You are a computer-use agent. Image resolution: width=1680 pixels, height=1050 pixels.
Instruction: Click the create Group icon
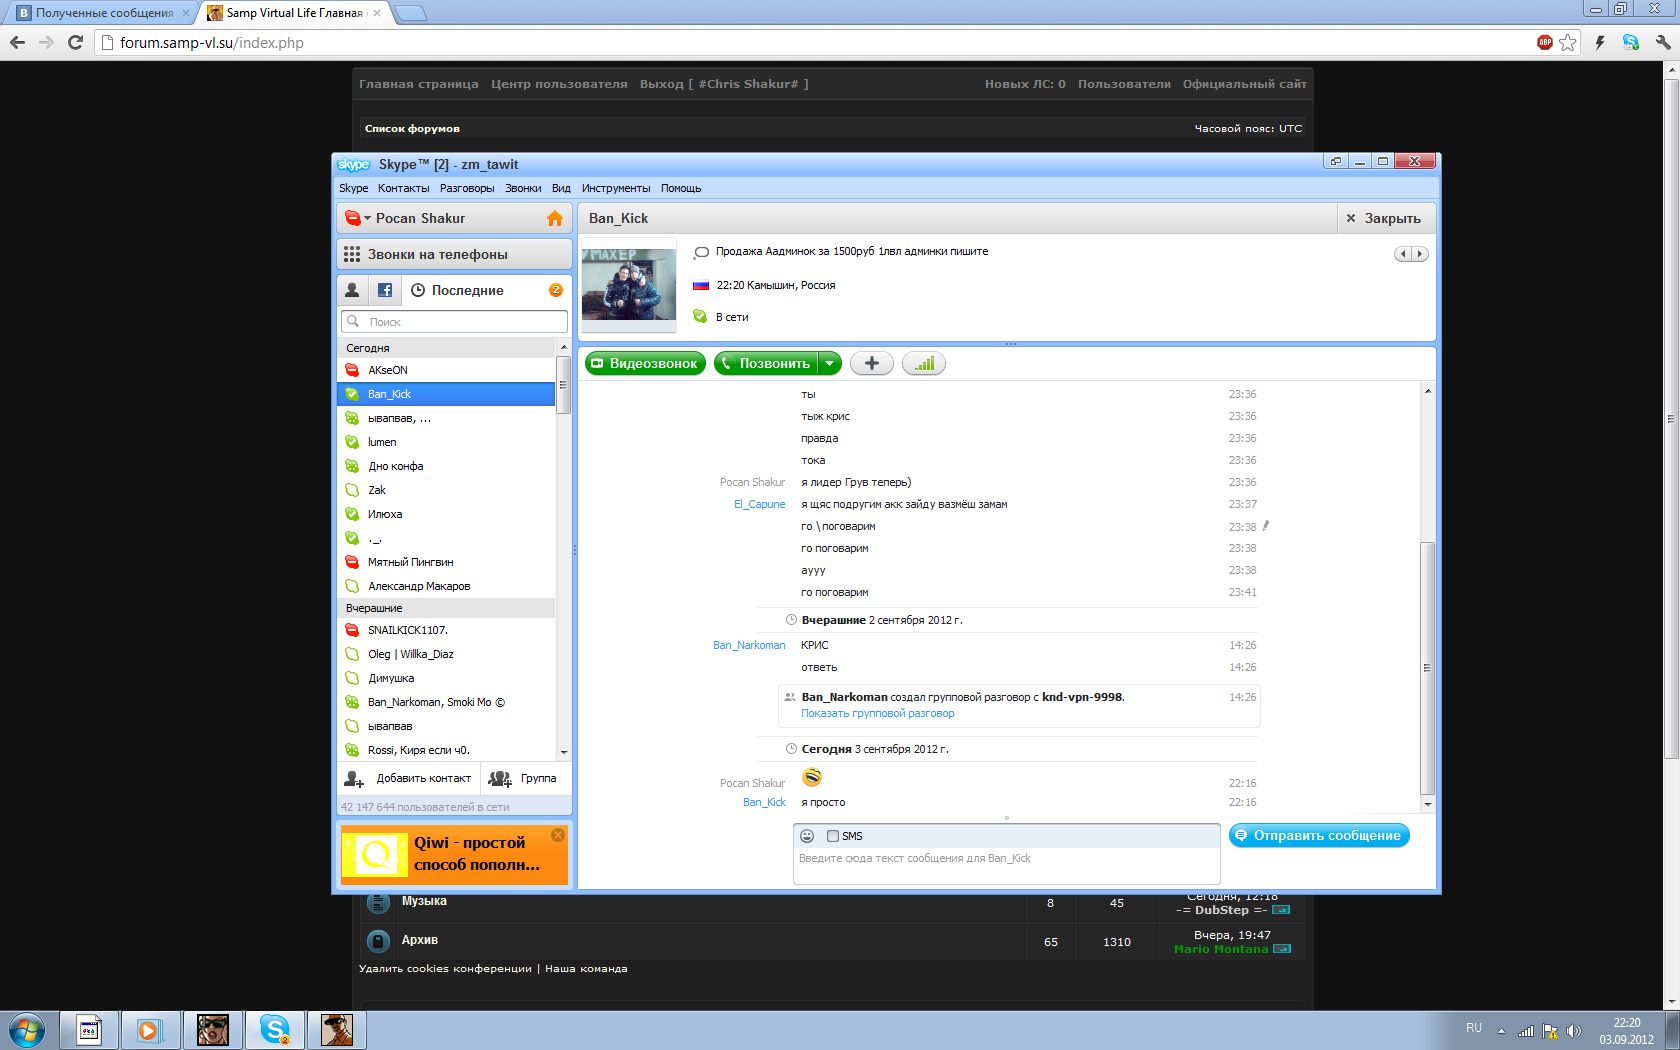(500, 779)
